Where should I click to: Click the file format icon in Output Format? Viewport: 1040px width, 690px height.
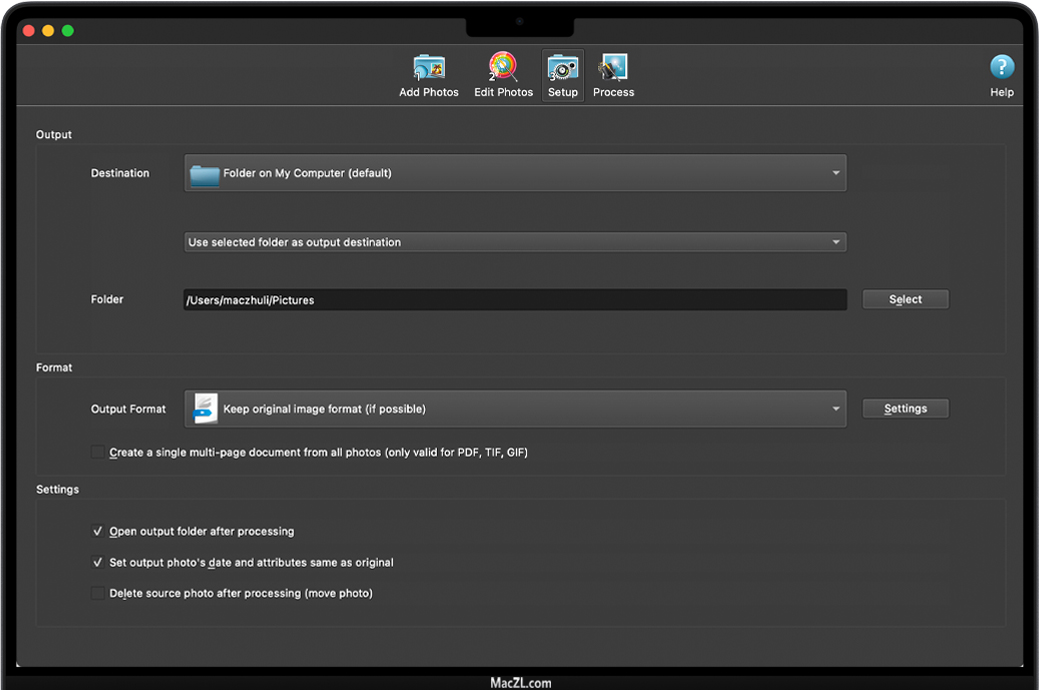205,408
